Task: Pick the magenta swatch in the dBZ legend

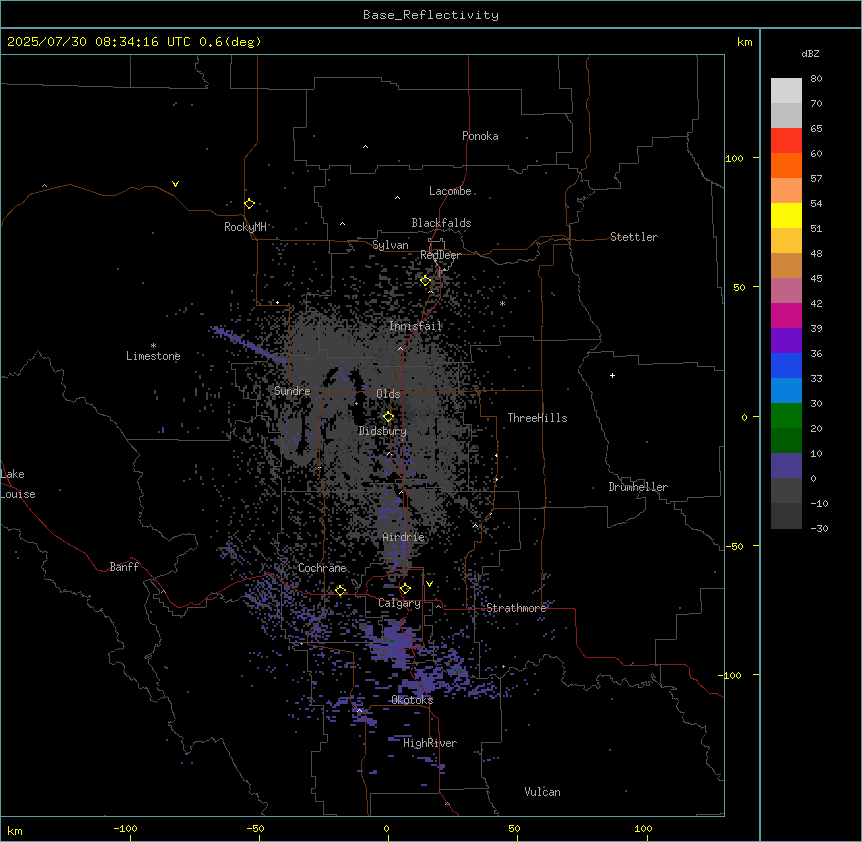Action: tap(786, 315)
